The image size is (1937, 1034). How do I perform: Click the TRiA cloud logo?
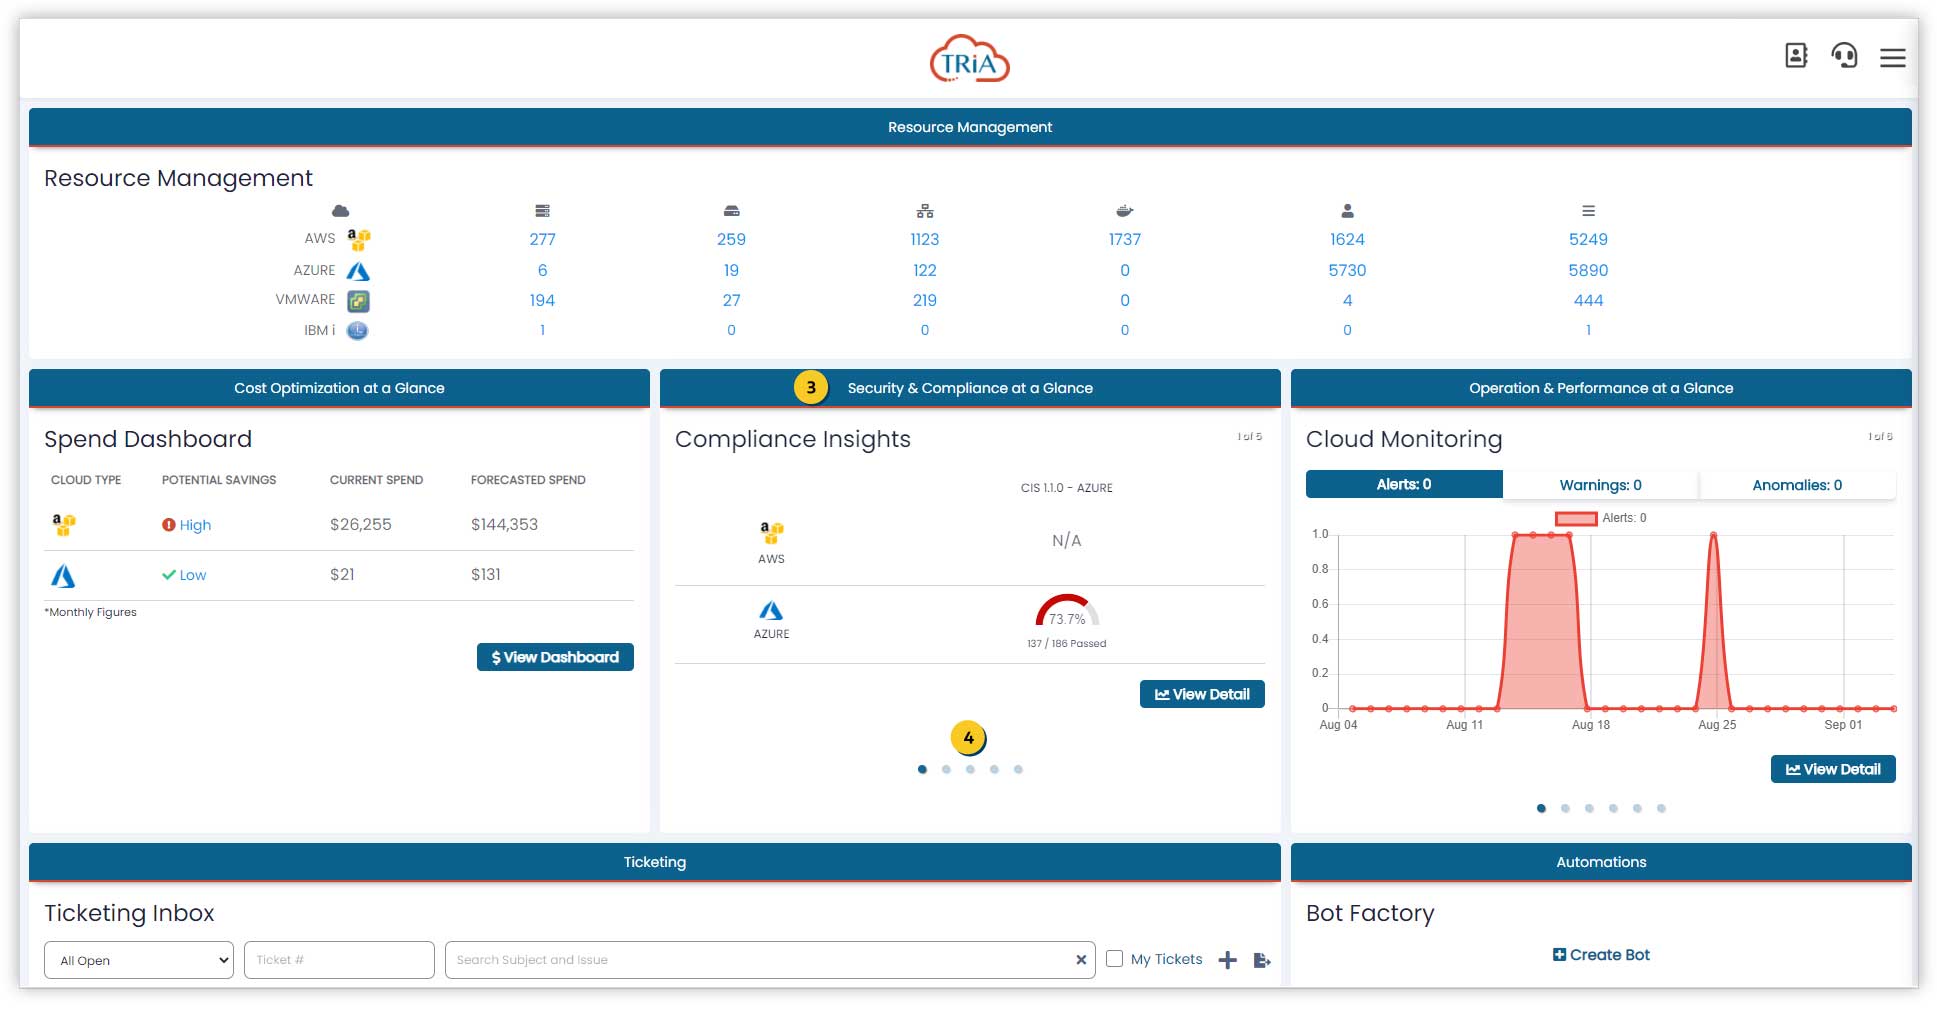[969, 60]
